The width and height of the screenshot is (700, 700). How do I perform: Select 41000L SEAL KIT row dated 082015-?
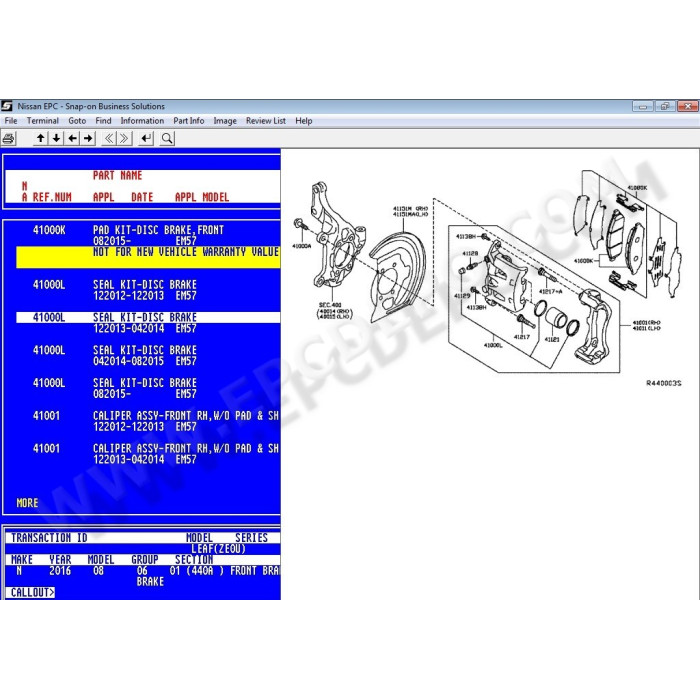(x=148, y=388)
